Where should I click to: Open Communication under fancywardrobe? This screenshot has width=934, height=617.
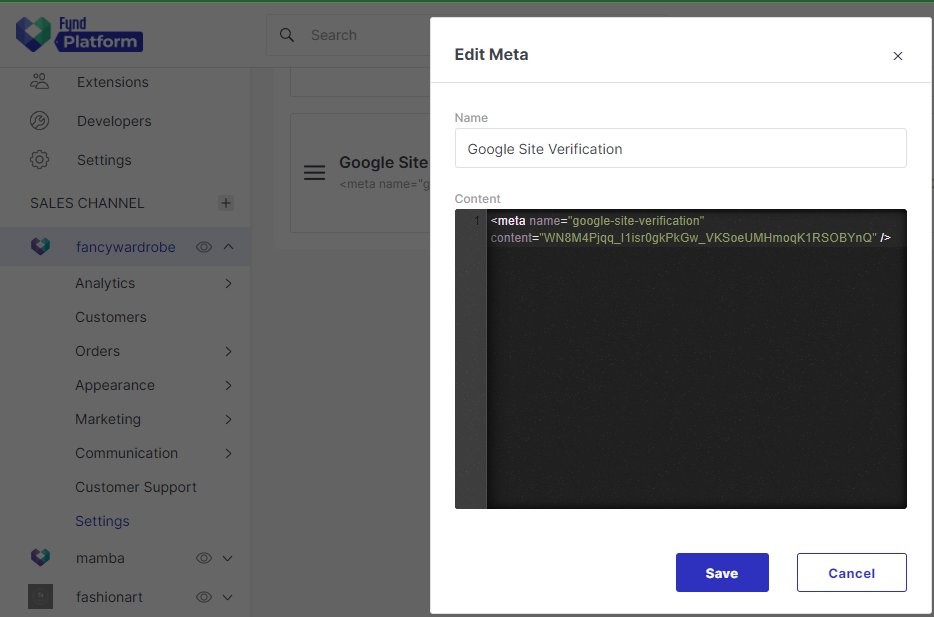(126, 453)
